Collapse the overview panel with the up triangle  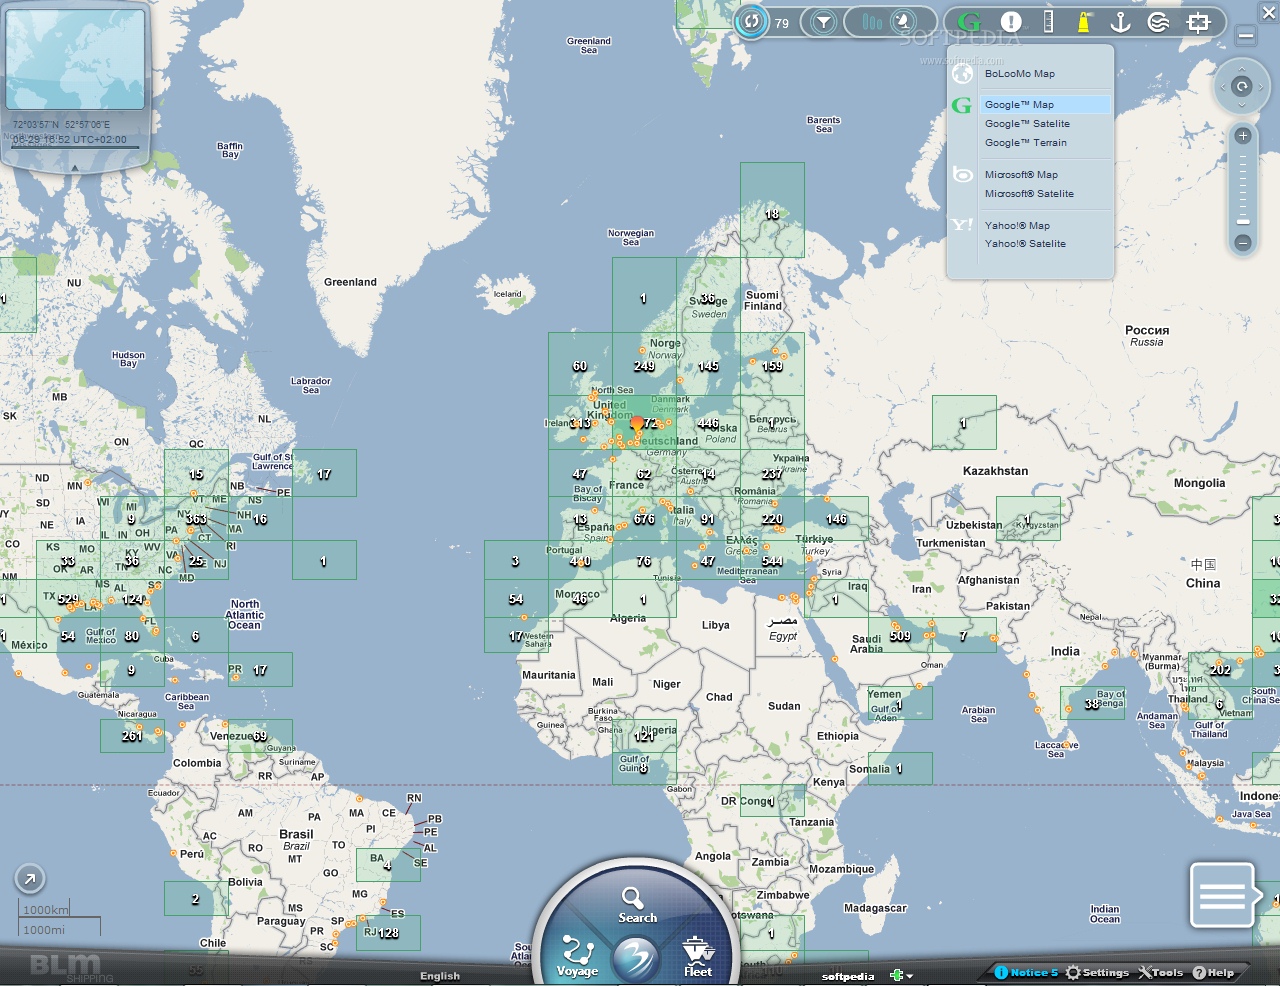point(75,168)
